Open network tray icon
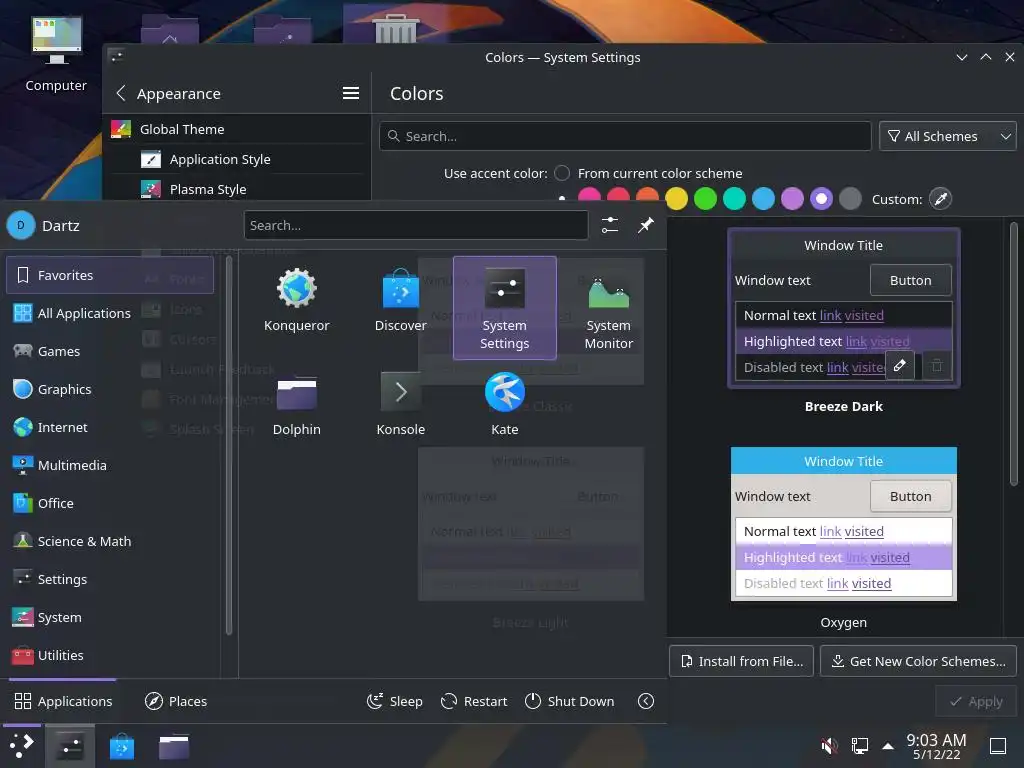Screen dimensions: 1024x768 [859, 745]
